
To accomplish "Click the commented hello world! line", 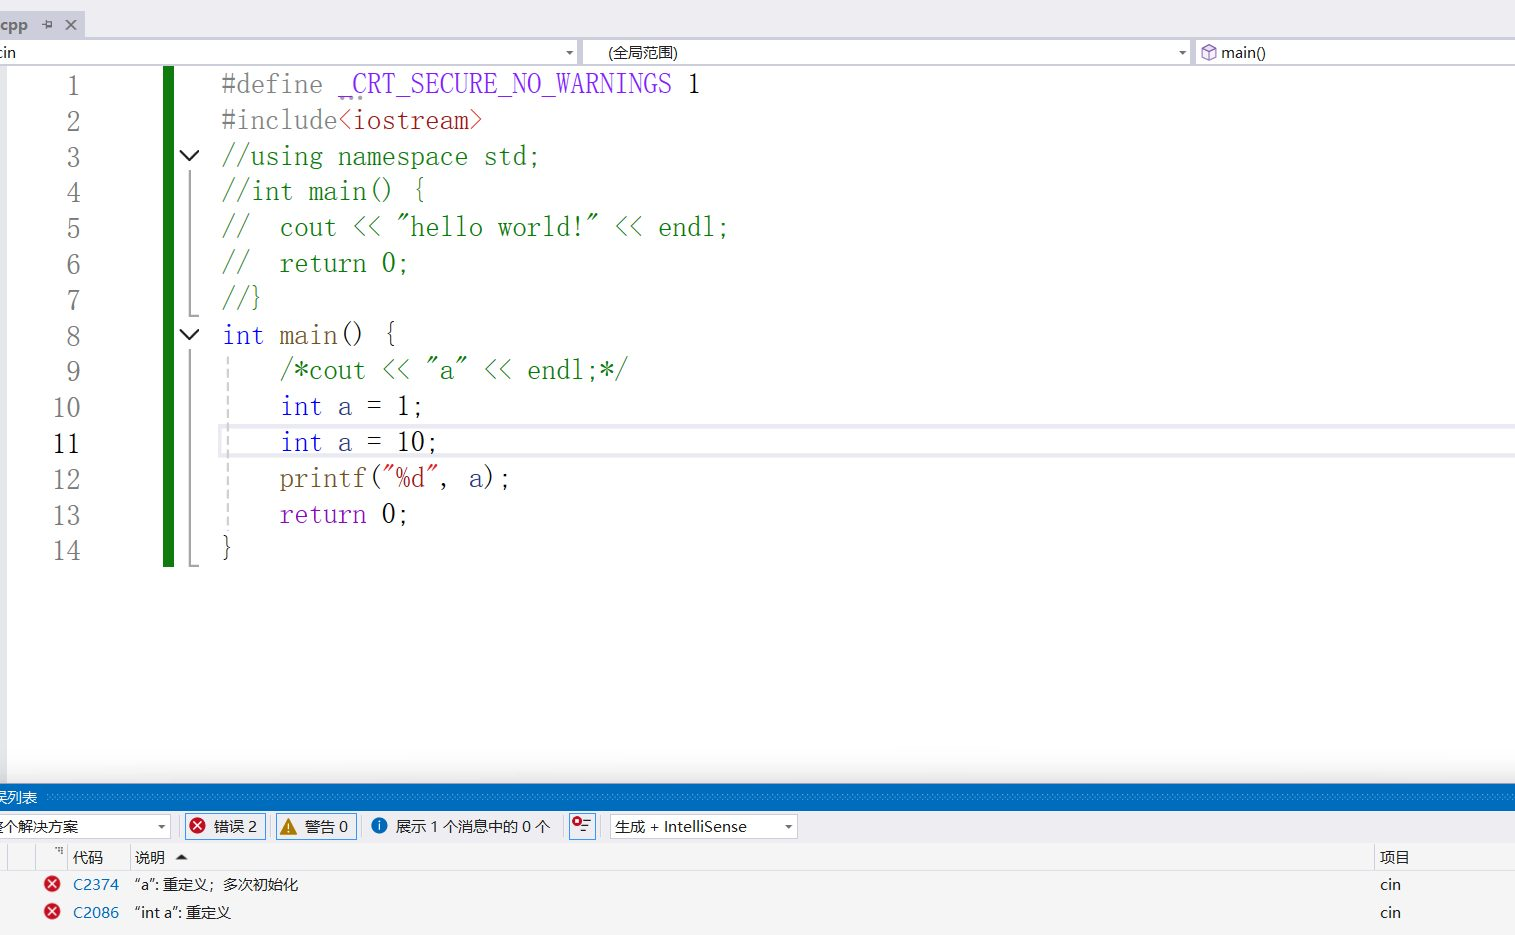I will pyautogui.click(x=475, y=227).
